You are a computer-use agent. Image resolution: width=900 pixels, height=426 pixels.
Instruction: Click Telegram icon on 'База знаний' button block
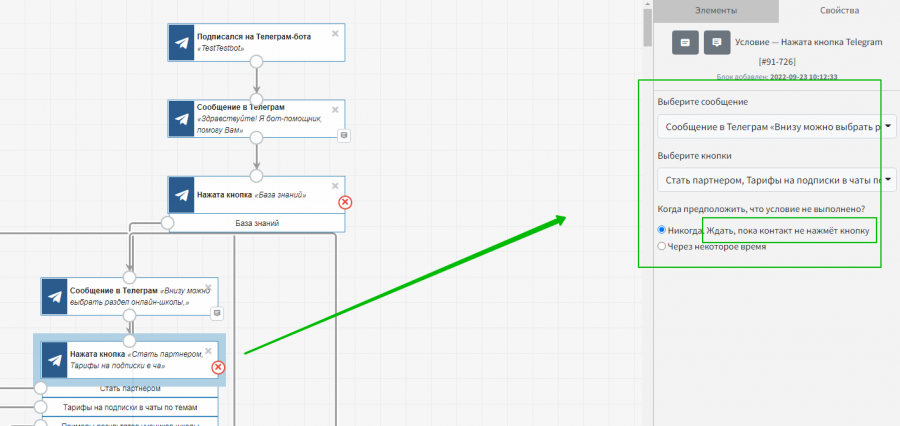tap(181, 194)
